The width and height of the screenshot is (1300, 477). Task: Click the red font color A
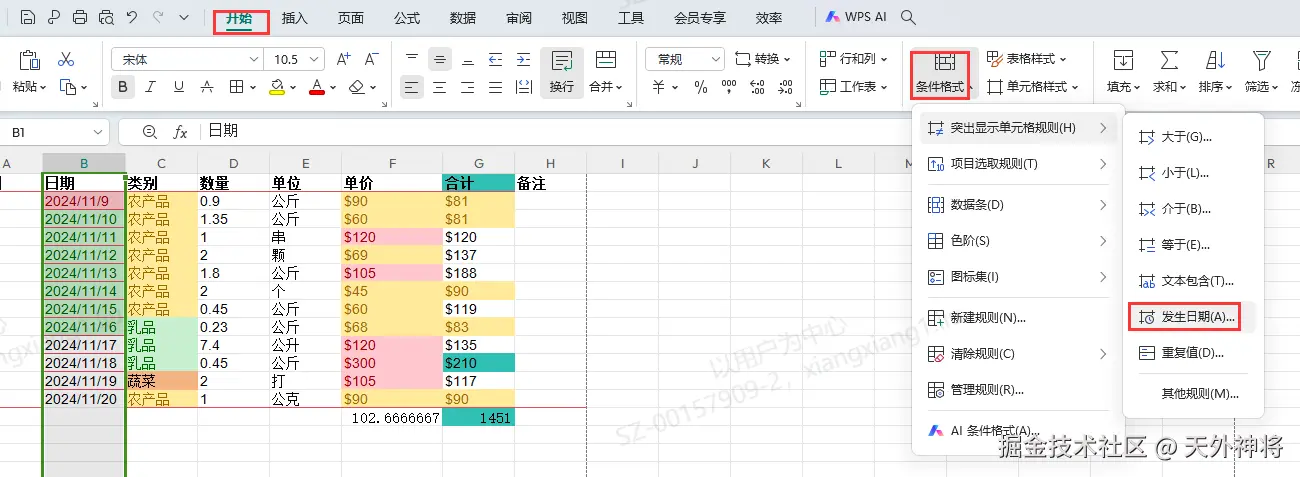(317, 87)
